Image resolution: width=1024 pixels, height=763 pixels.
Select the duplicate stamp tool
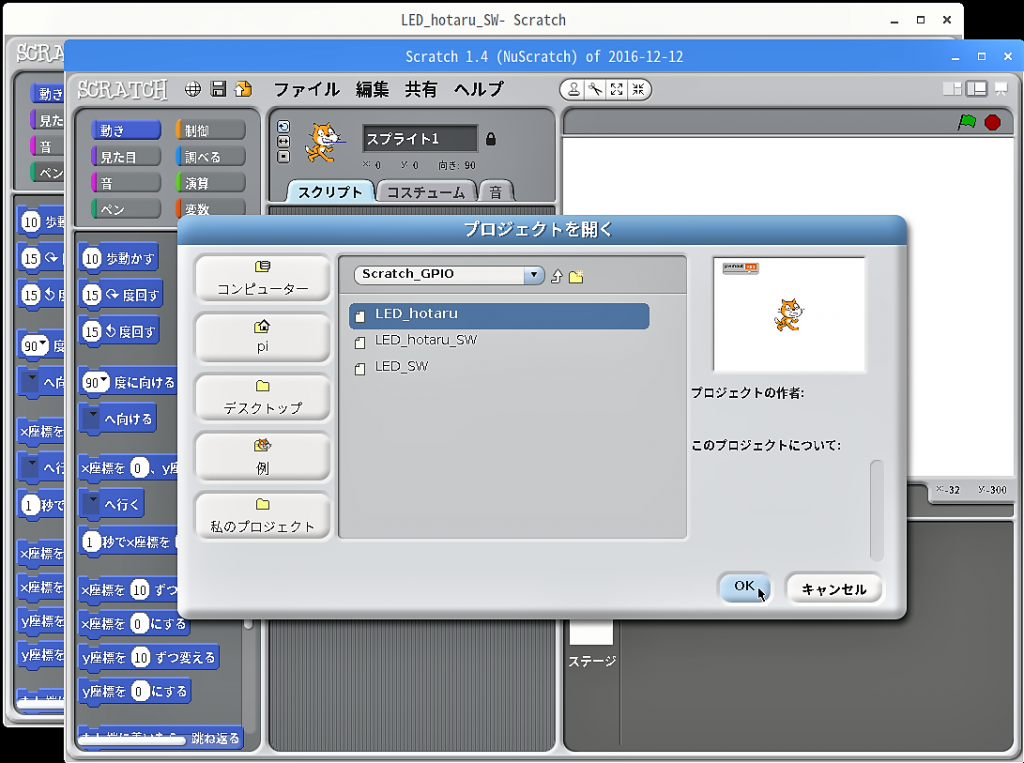pos(573,89)
